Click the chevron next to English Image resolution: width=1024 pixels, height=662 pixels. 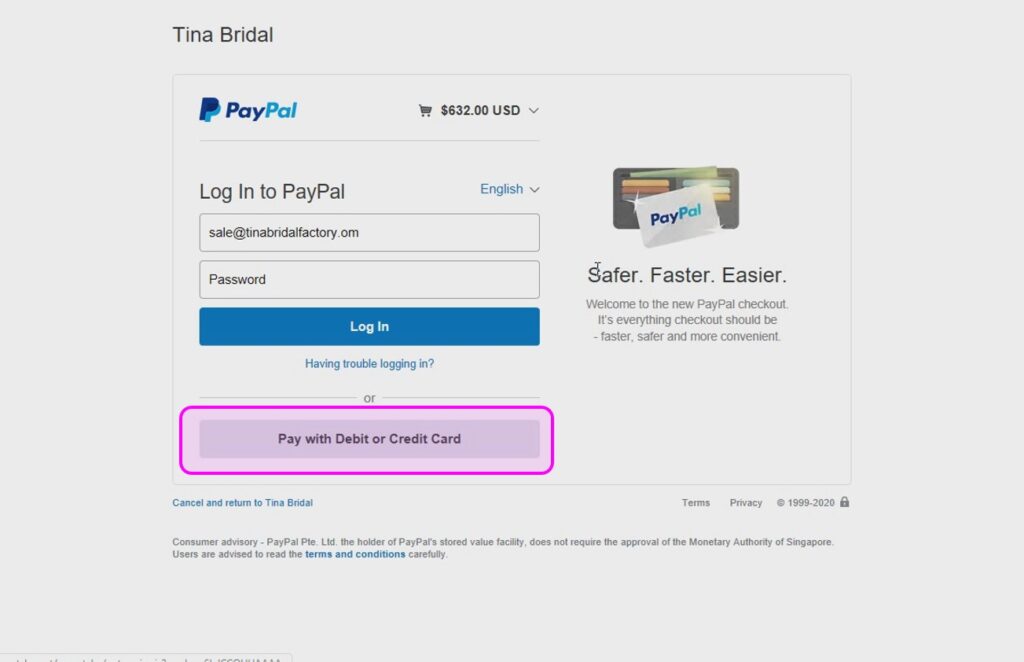534,189
